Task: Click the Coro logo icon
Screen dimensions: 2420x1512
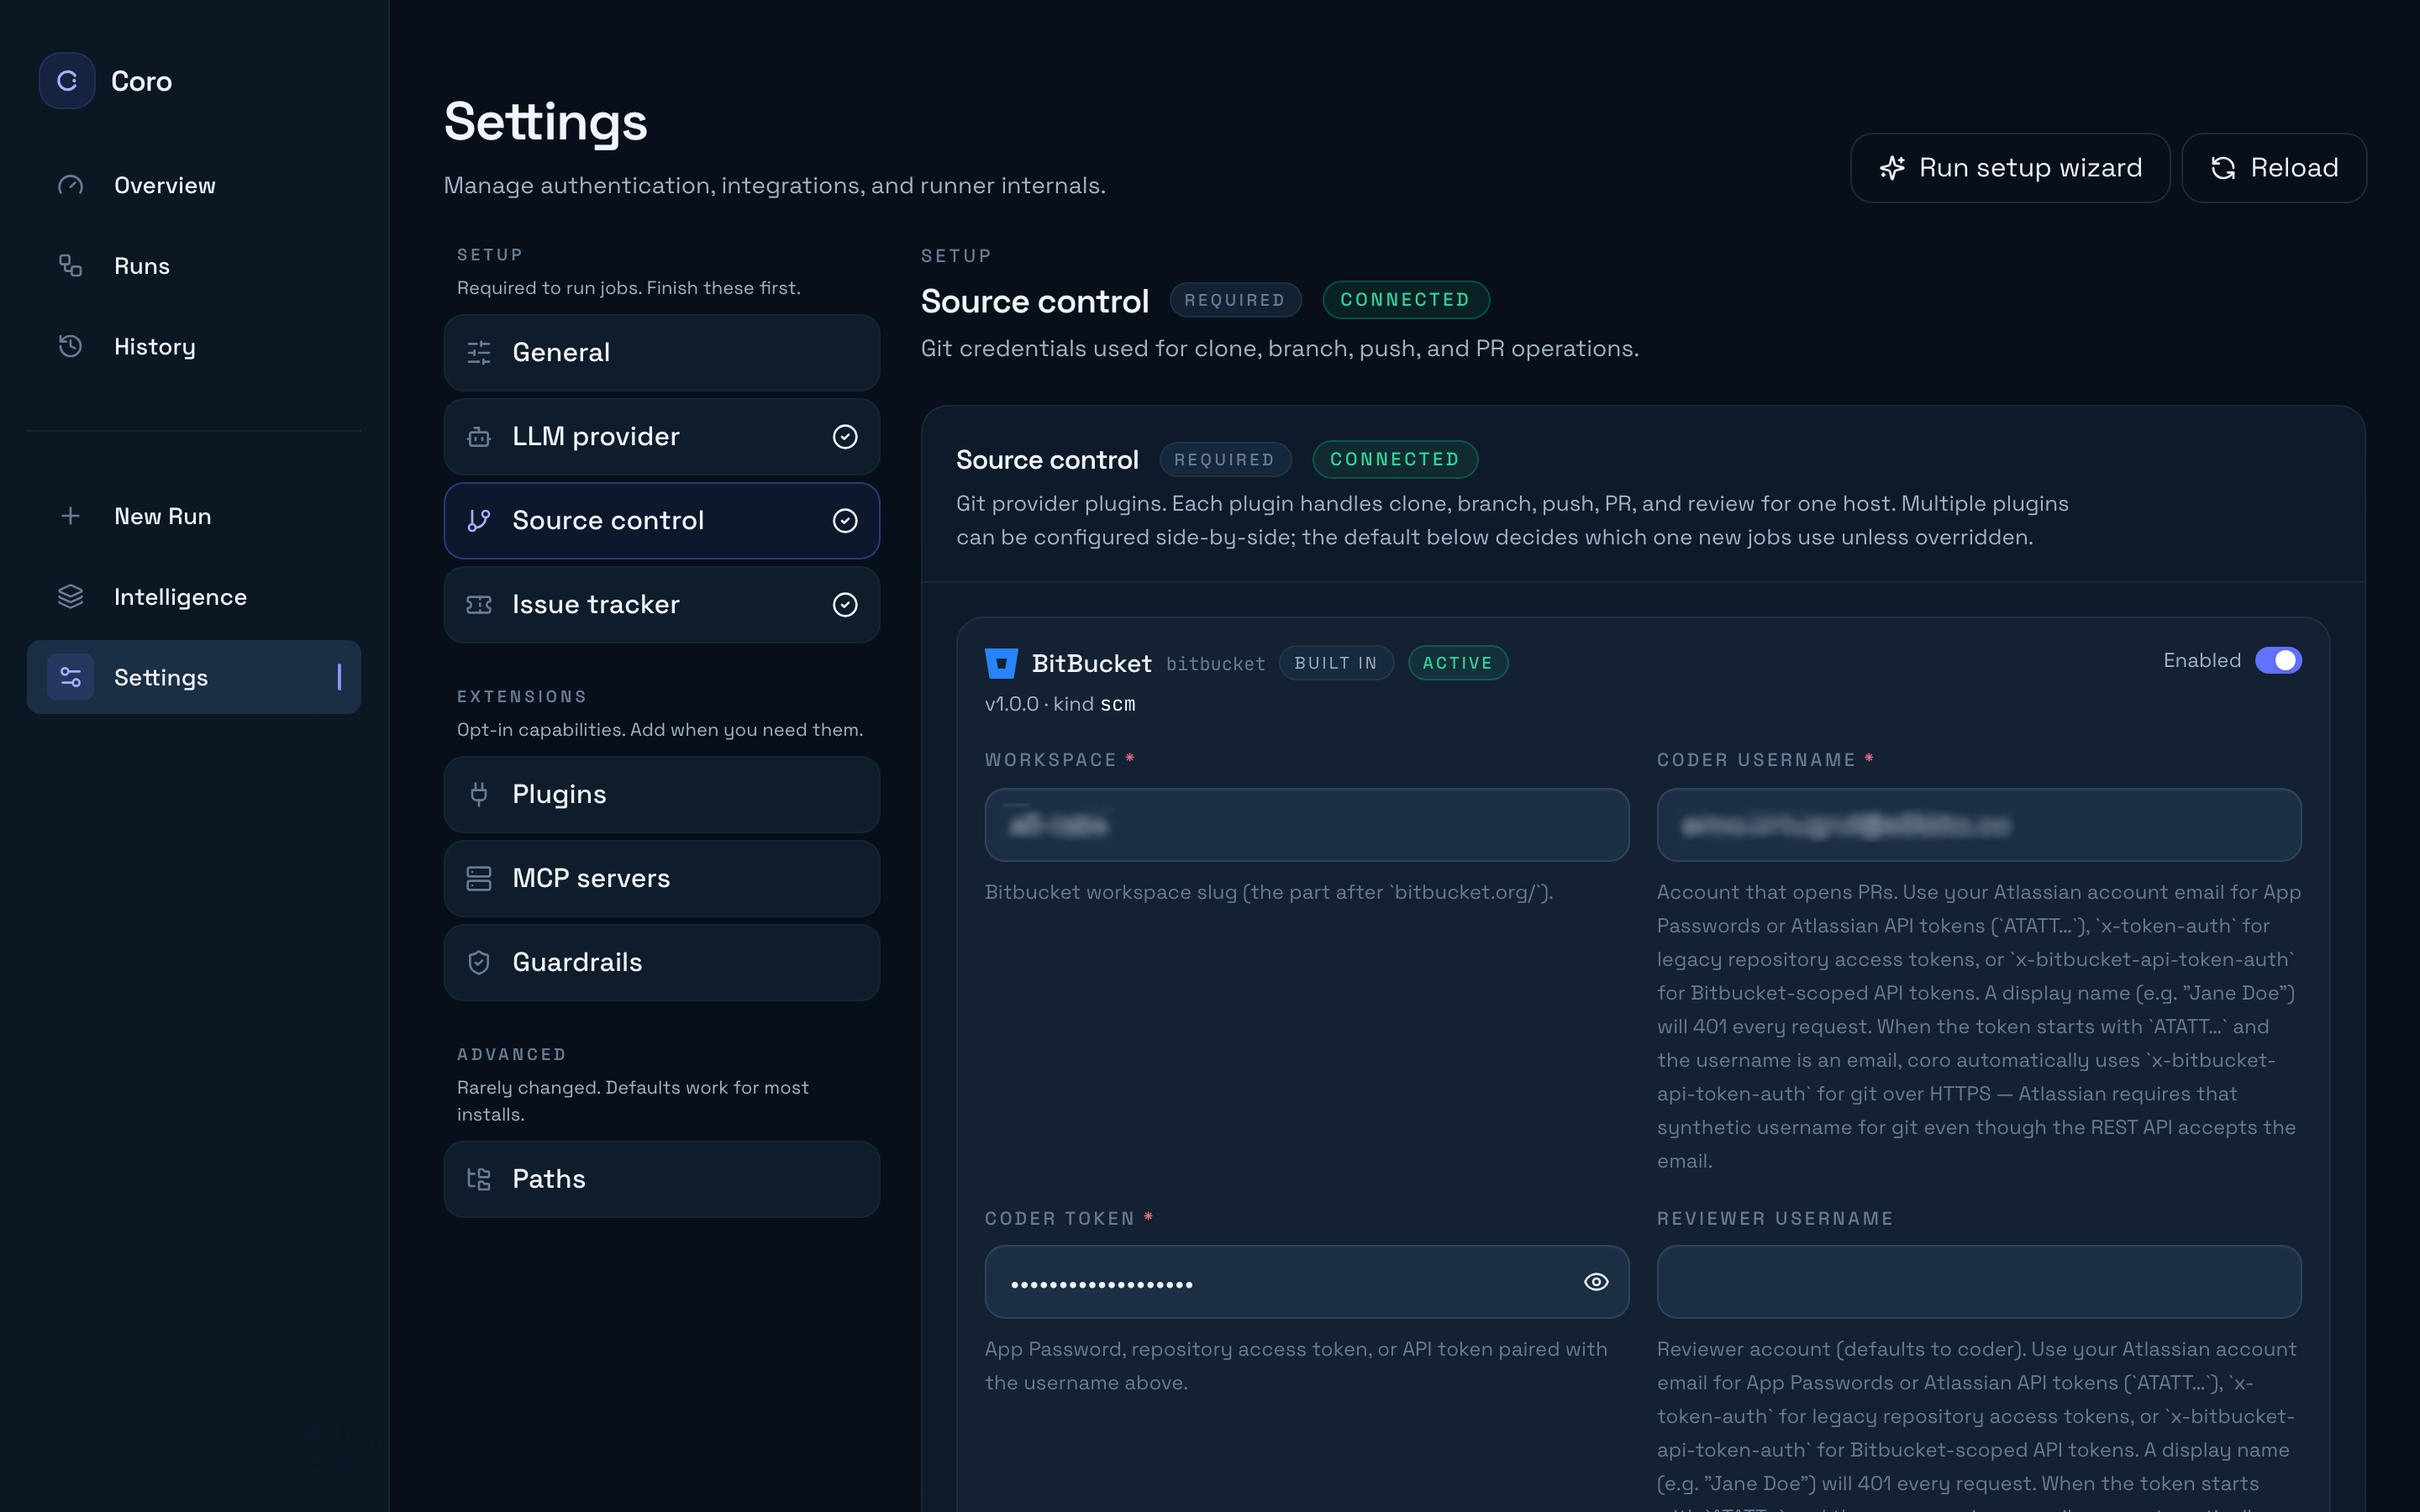Action: 67,81
